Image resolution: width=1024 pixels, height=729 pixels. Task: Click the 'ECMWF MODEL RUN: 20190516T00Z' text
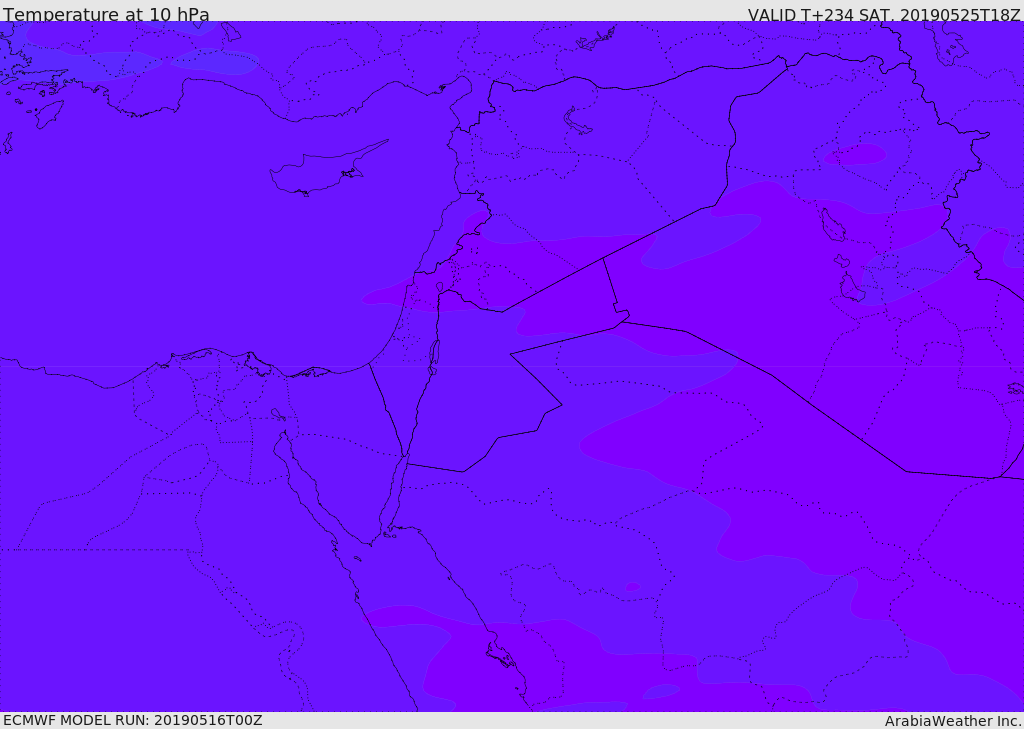(133, 721)
